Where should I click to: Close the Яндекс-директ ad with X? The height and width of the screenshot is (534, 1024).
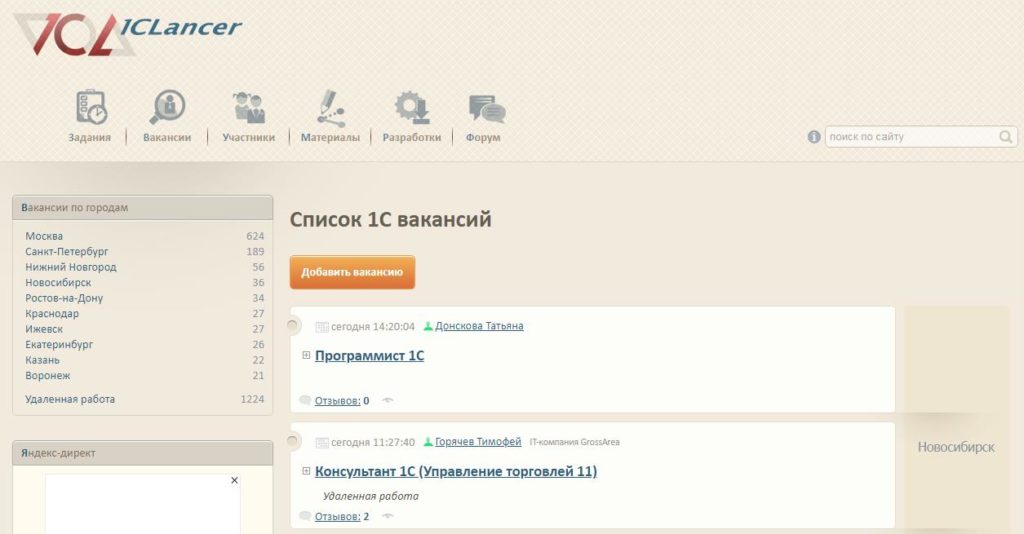point(234,480)
